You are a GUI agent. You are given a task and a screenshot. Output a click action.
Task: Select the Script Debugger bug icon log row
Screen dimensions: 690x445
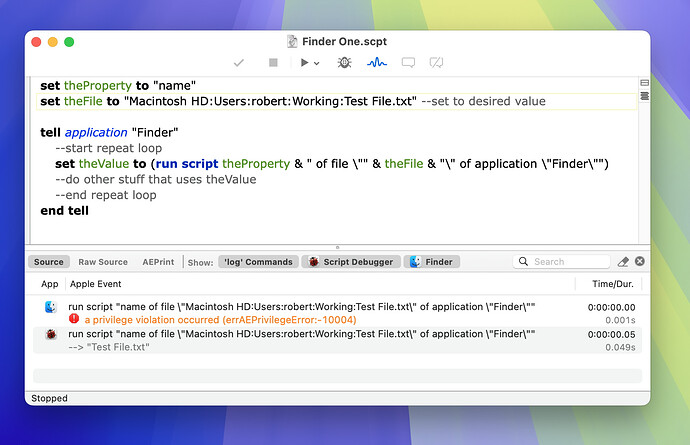coord(51,334)
